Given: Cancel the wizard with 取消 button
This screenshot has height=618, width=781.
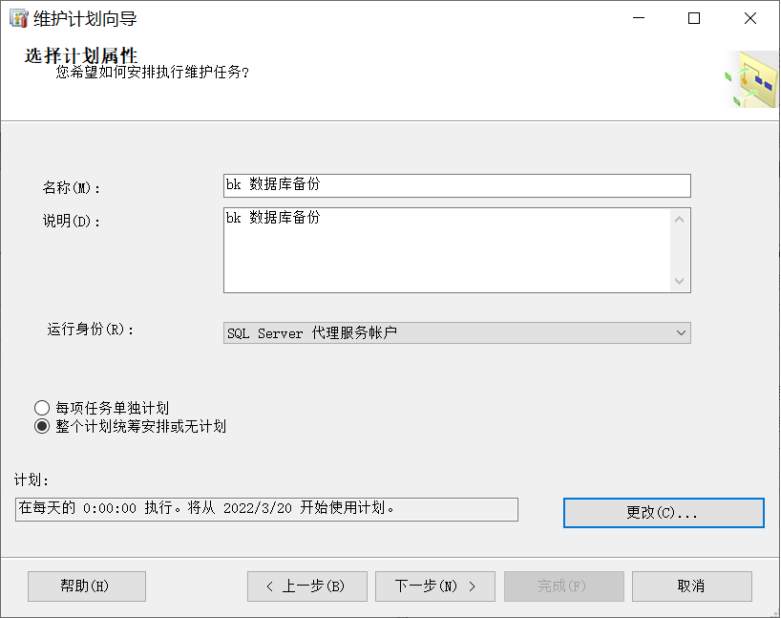Looking at the screenshot, I should (x=692, y=586).
